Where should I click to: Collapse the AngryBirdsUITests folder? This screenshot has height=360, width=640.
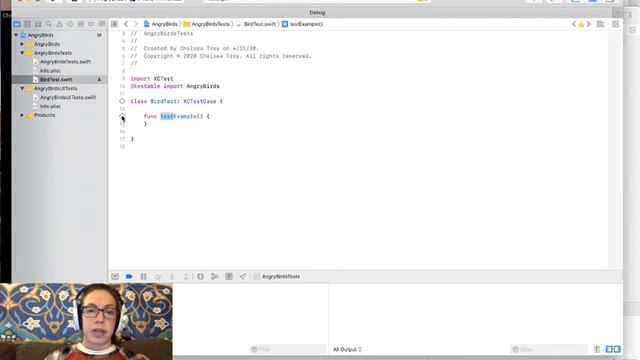tap(22, 89)
